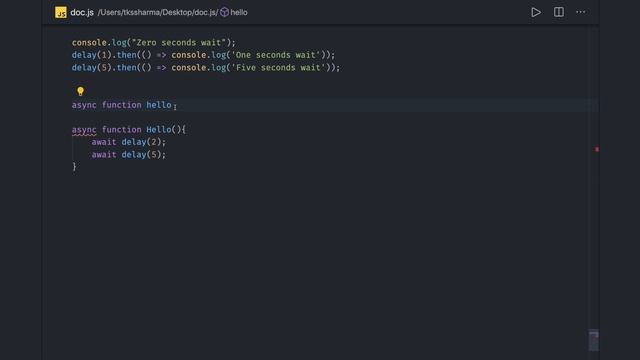Click the lightbulb quick-fix icon
This screenshot has width=640, height=360.
(x=80, y=91)
